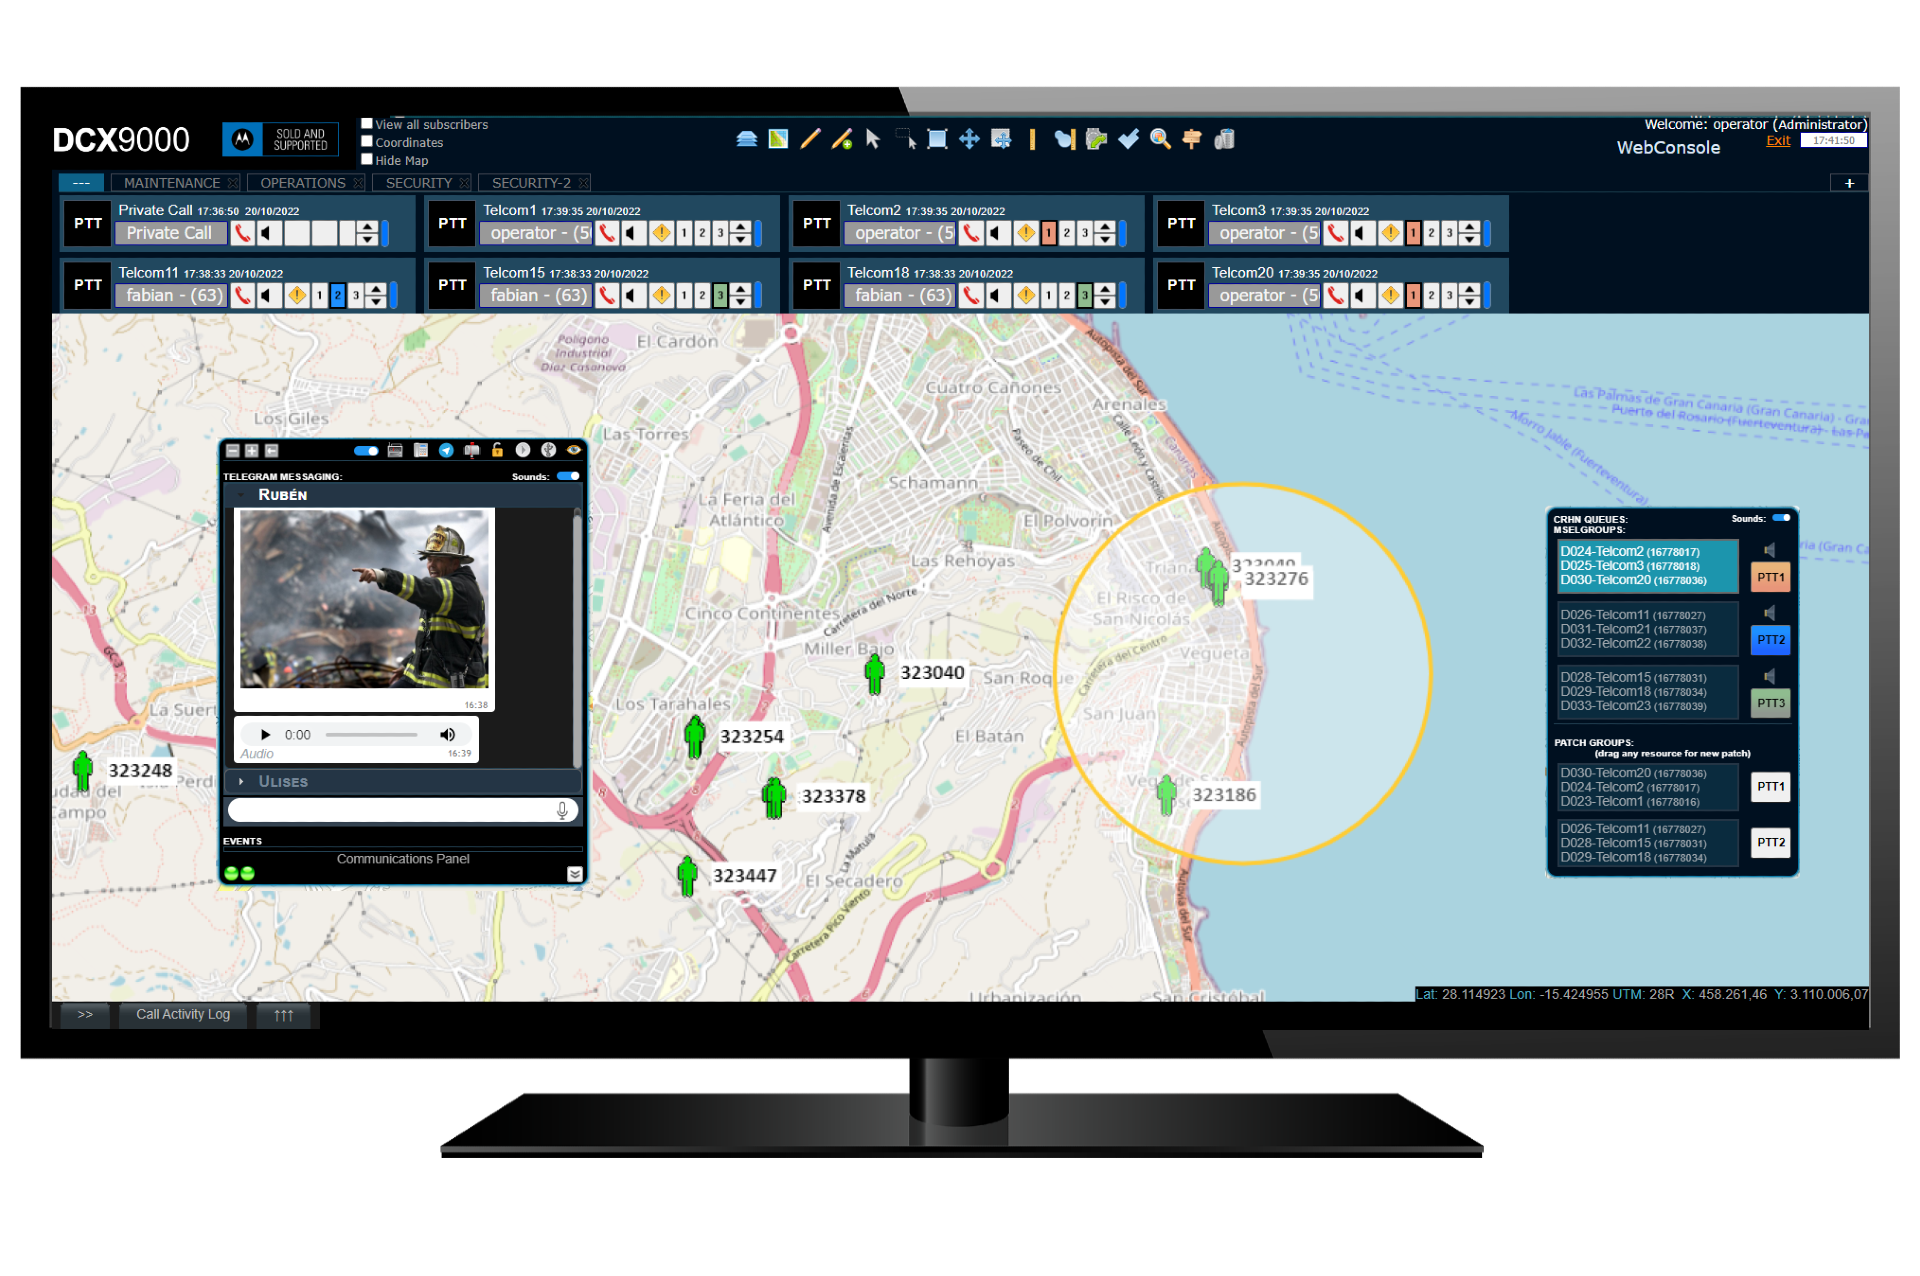This screenshot has height=1276, width=1920.
Task: Select the ruler measurement tool
Action: tap(1033, 139)
